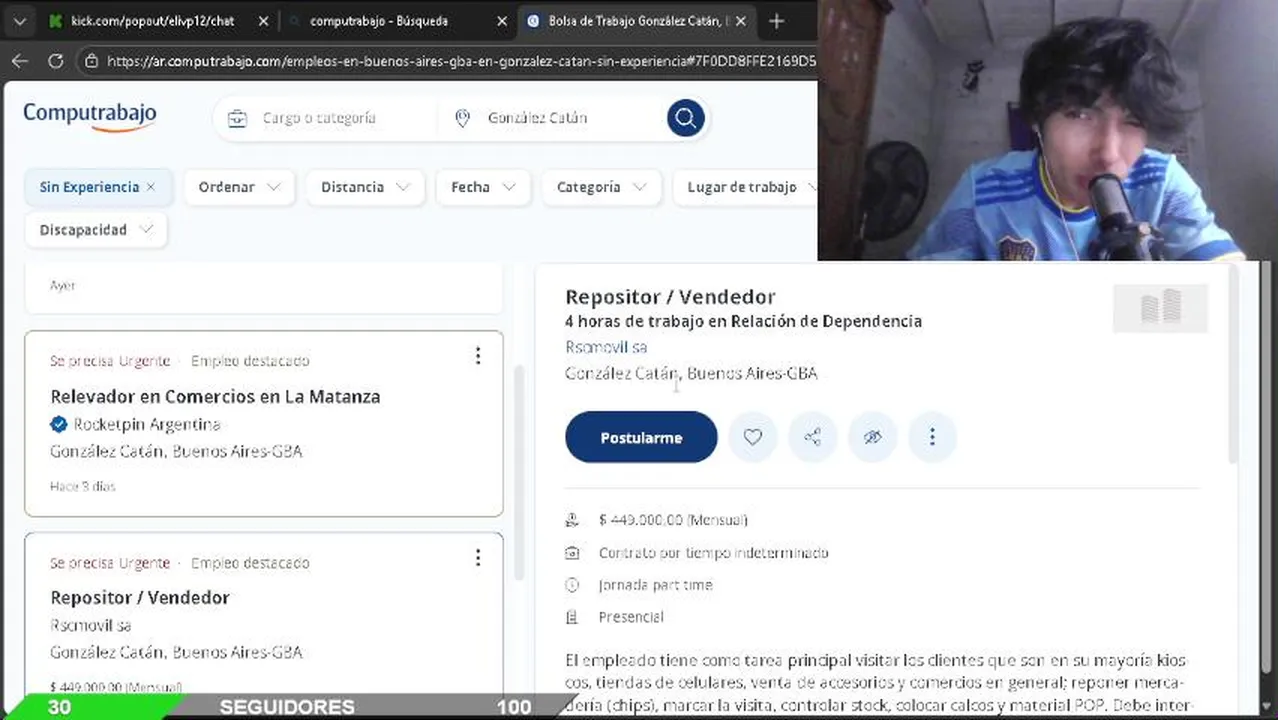Open the Categoría dropdown
This screenshot has height=720, width=1278.
[601, 187]
